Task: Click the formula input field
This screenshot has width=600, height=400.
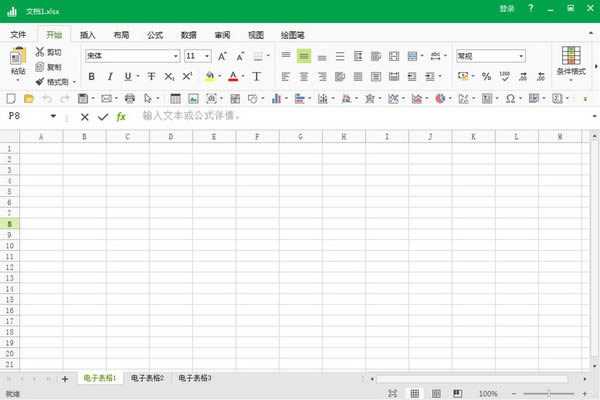Action: (364, 116)
